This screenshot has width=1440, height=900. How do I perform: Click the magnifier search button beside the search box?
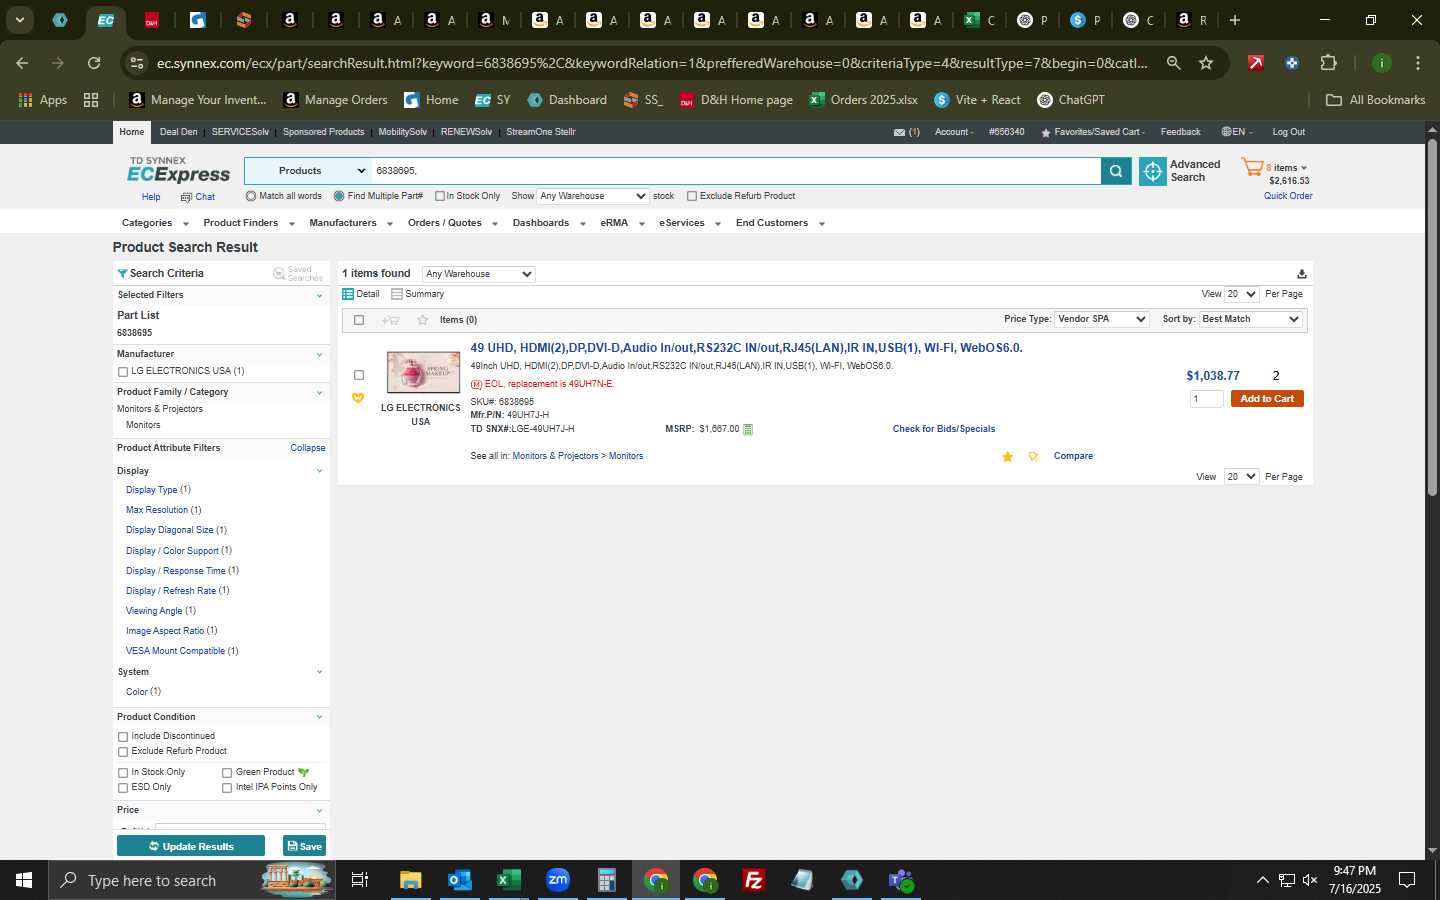[x=1116, y=172]
